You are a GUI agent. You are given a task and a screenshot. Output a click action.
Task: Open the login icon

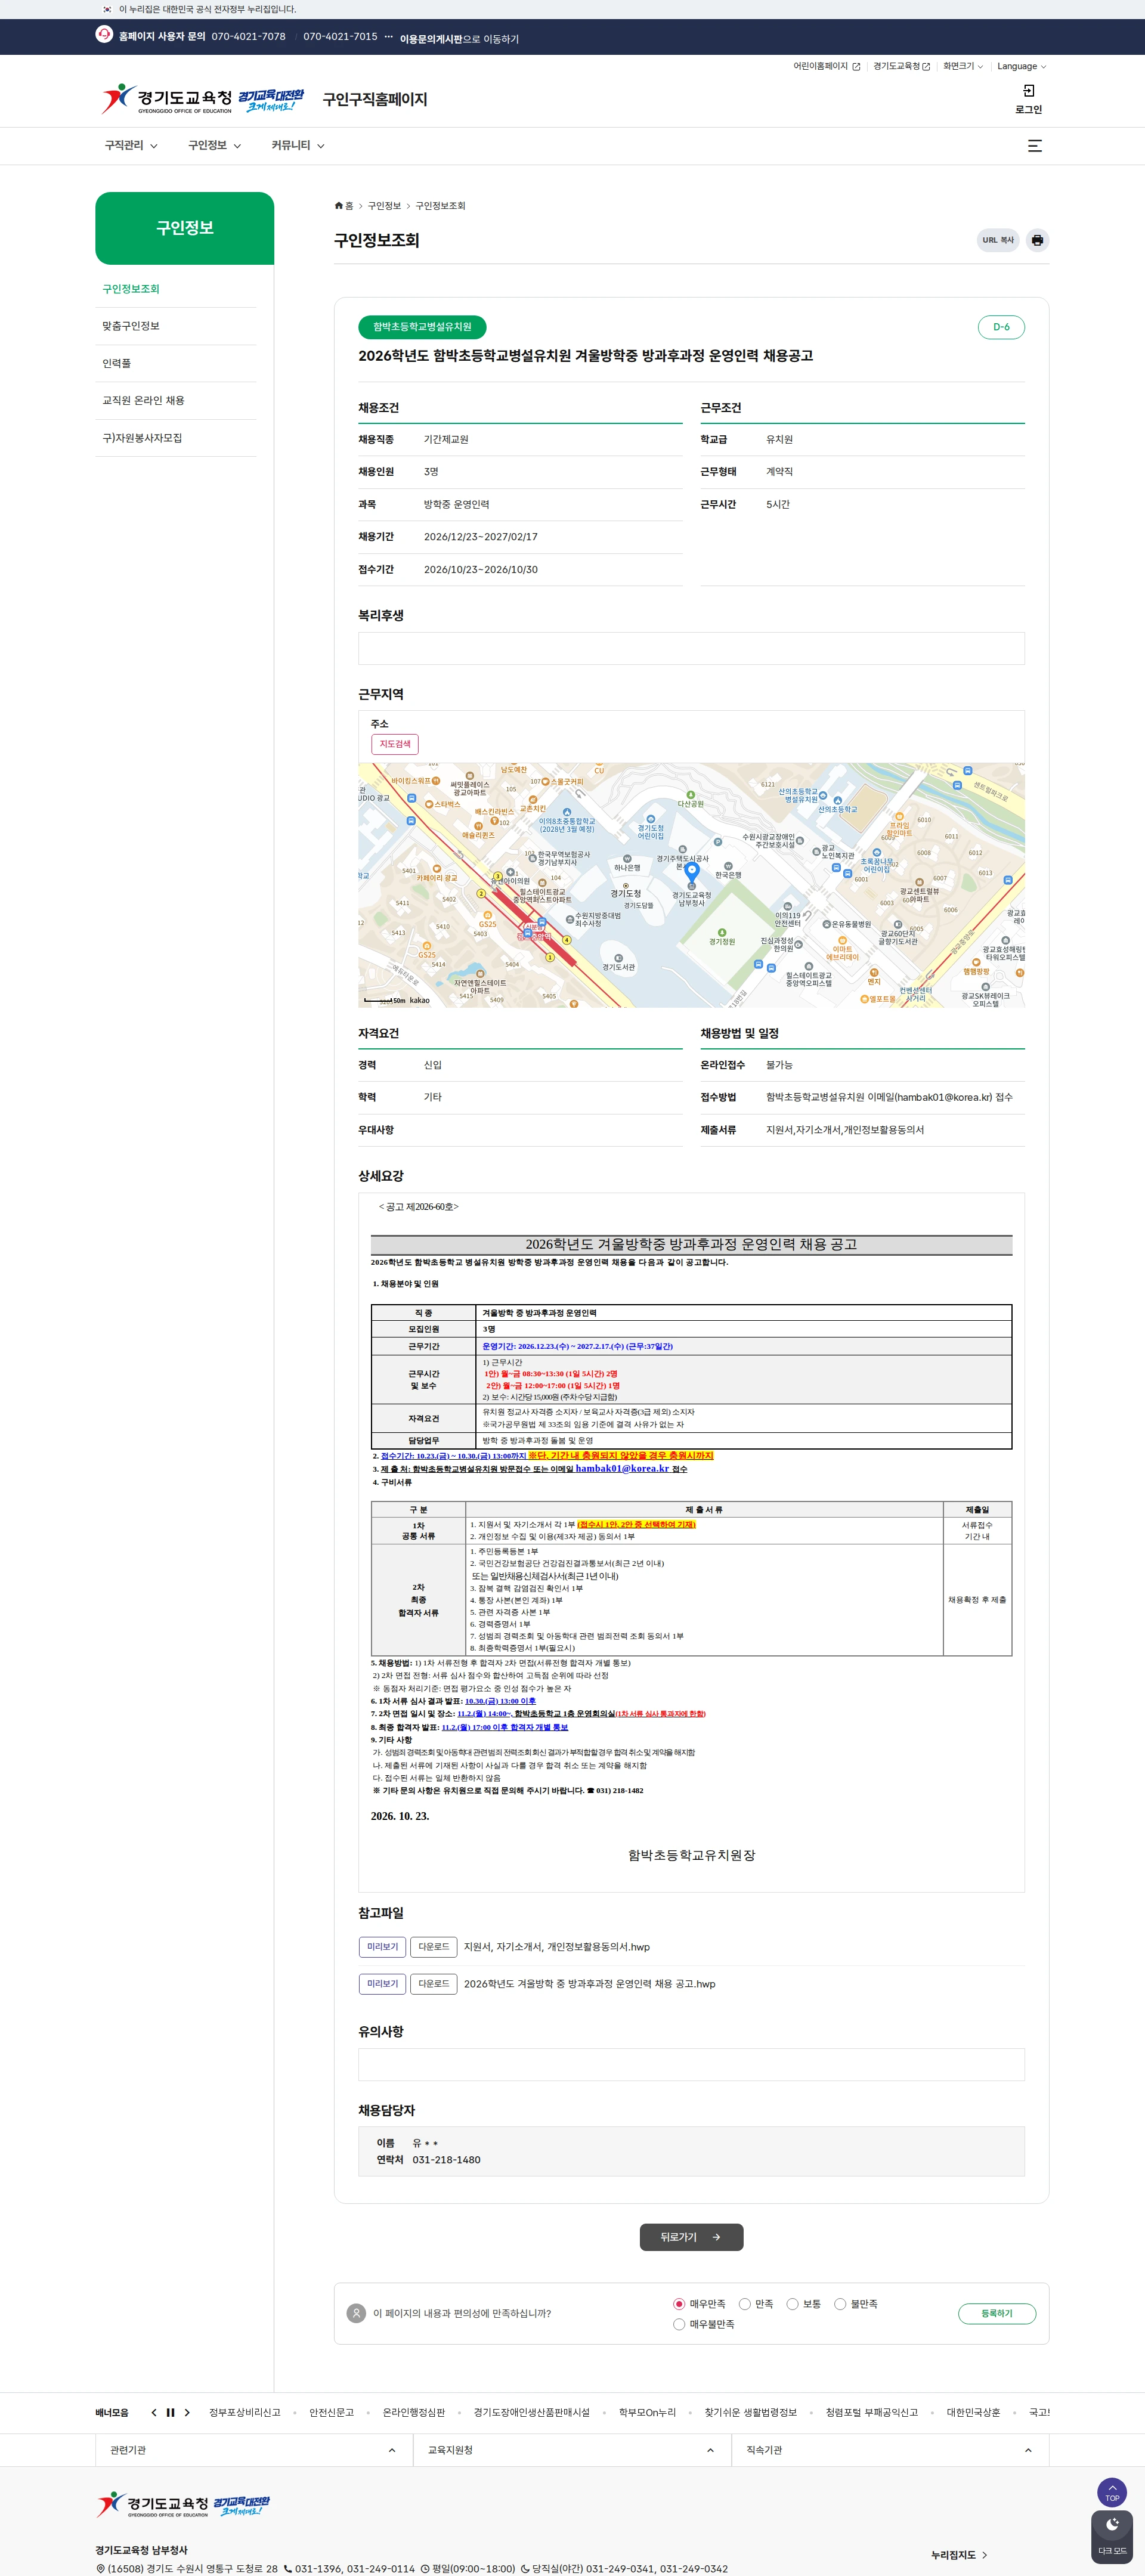[x=1028, y=91]
